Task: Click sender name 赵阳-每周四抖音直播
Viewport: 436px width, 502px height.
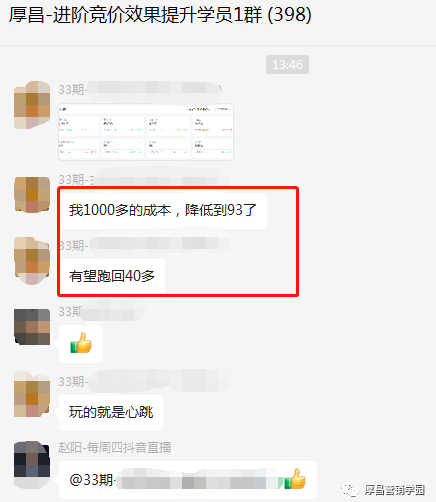Action: [x=115, y=447]
